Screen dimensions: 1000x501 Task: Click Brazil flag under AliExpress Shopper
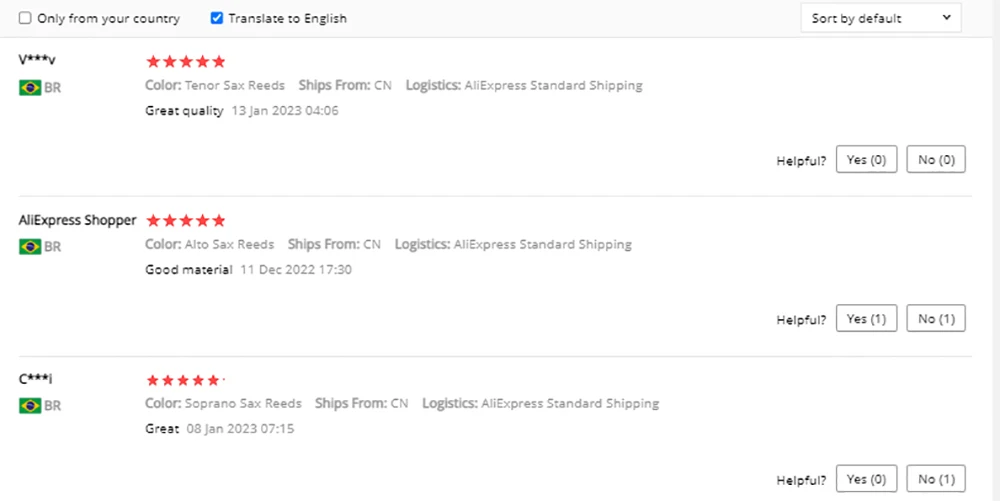pyautogui.click(x=30, y=247)
